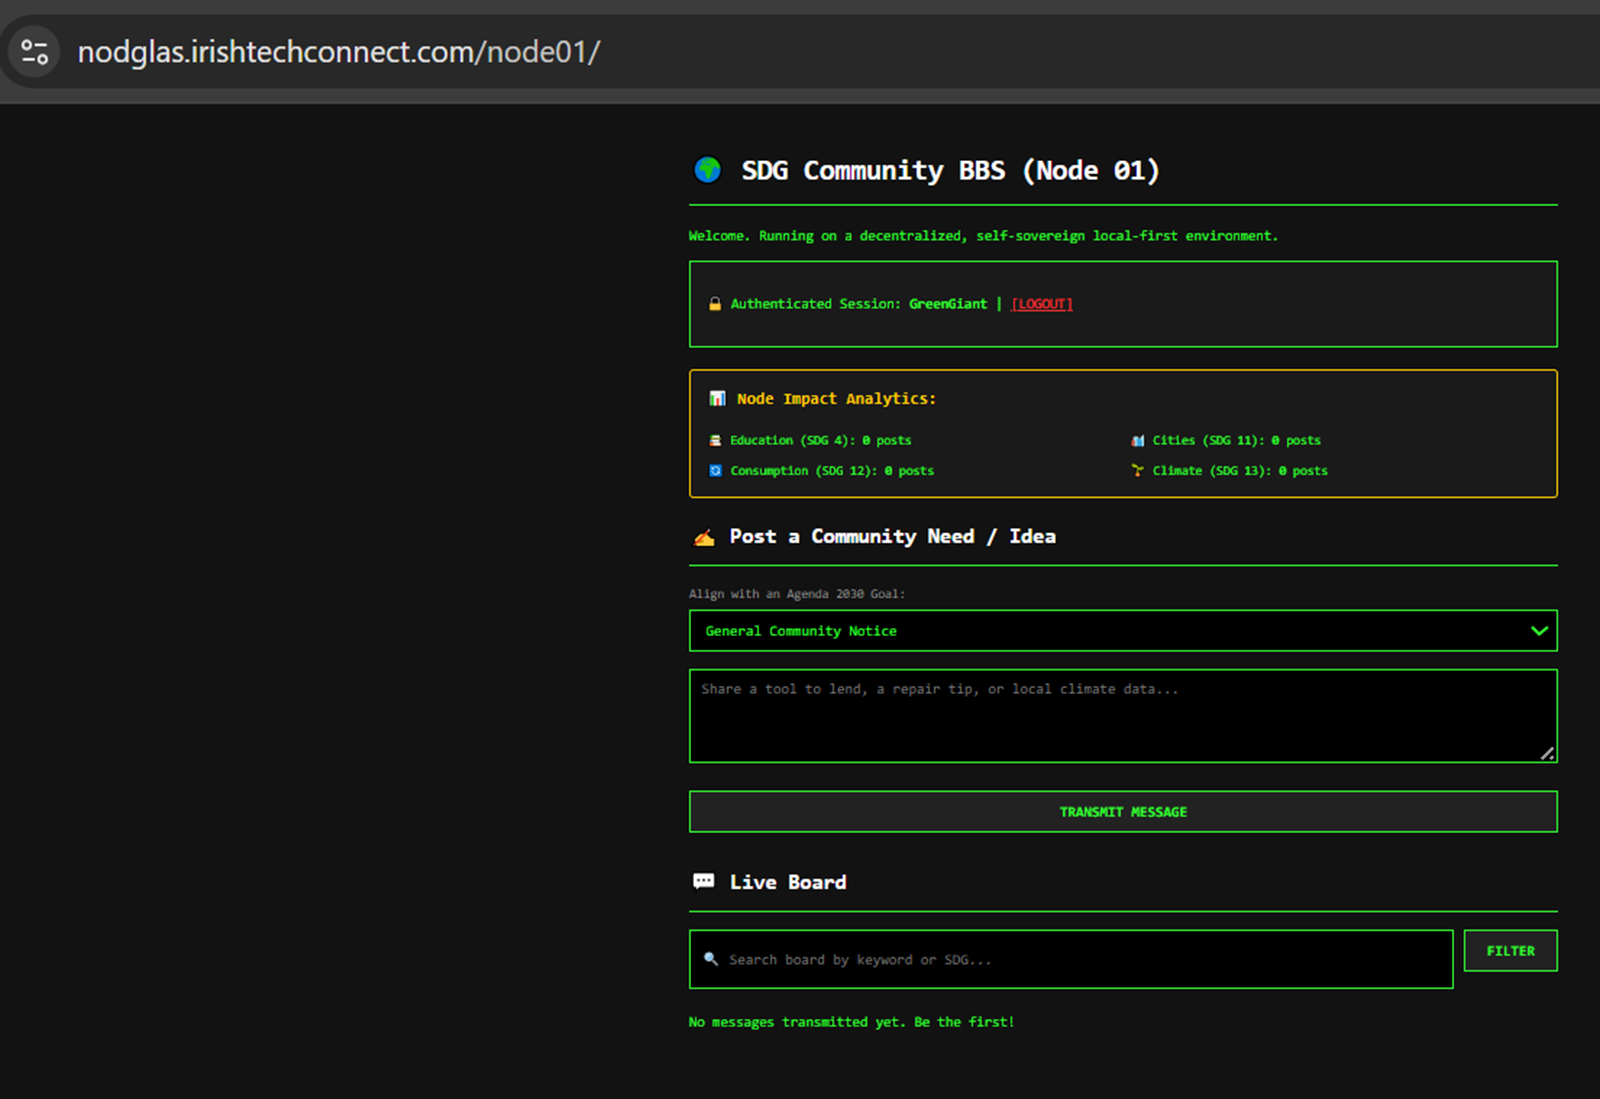
Task: Click the 'Welcome. Running on a decentralized' line
Action: (x=983, y=236)
